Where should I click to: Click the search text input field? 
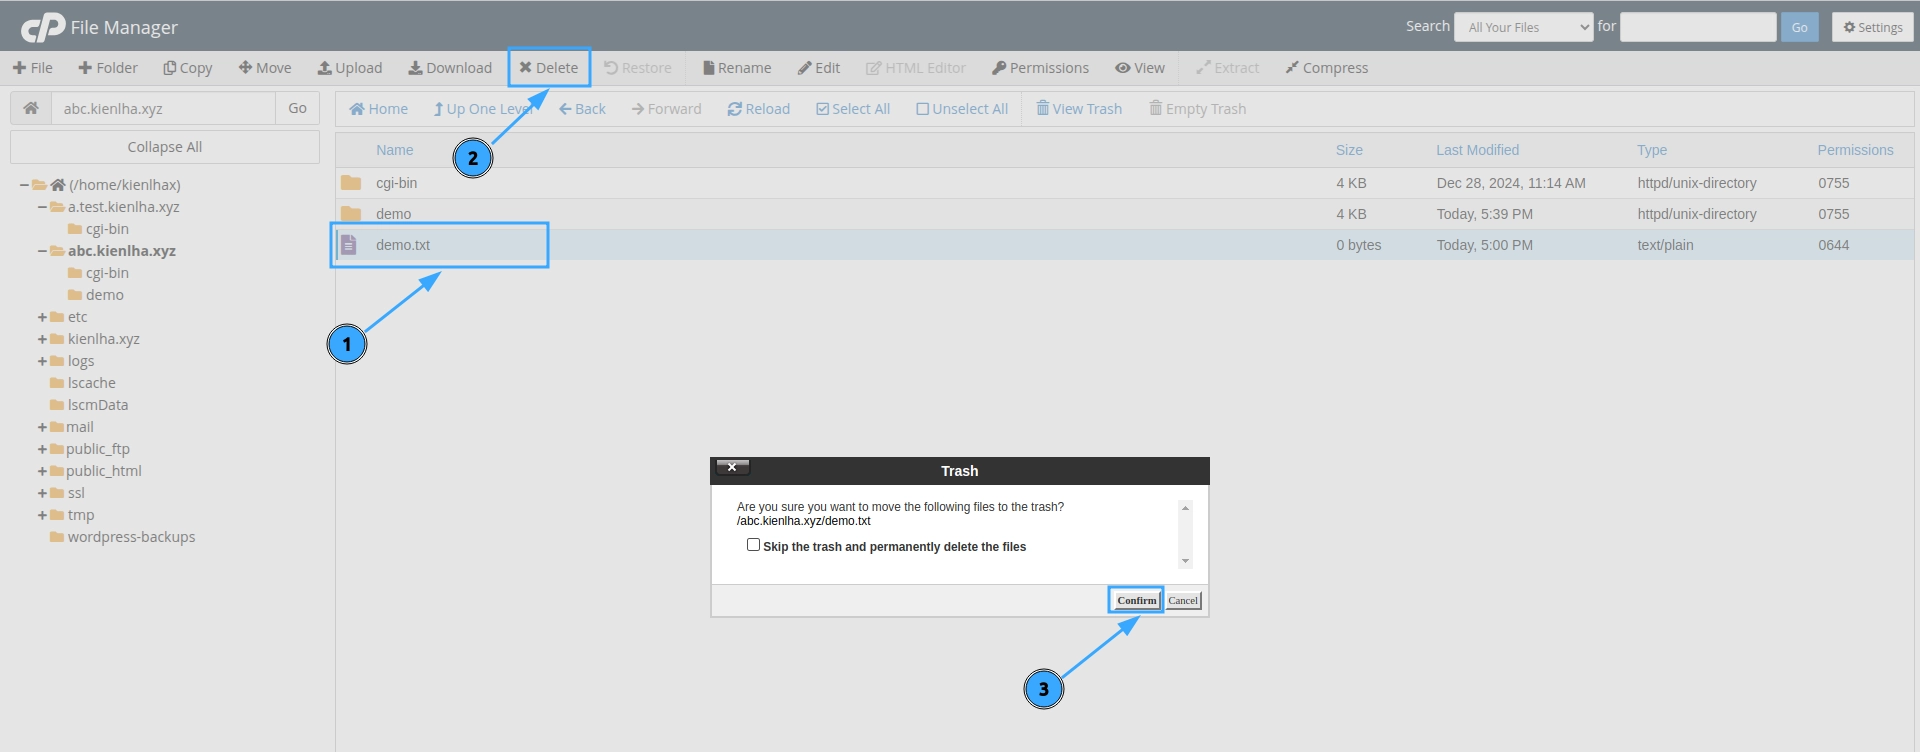[1697, 27]
